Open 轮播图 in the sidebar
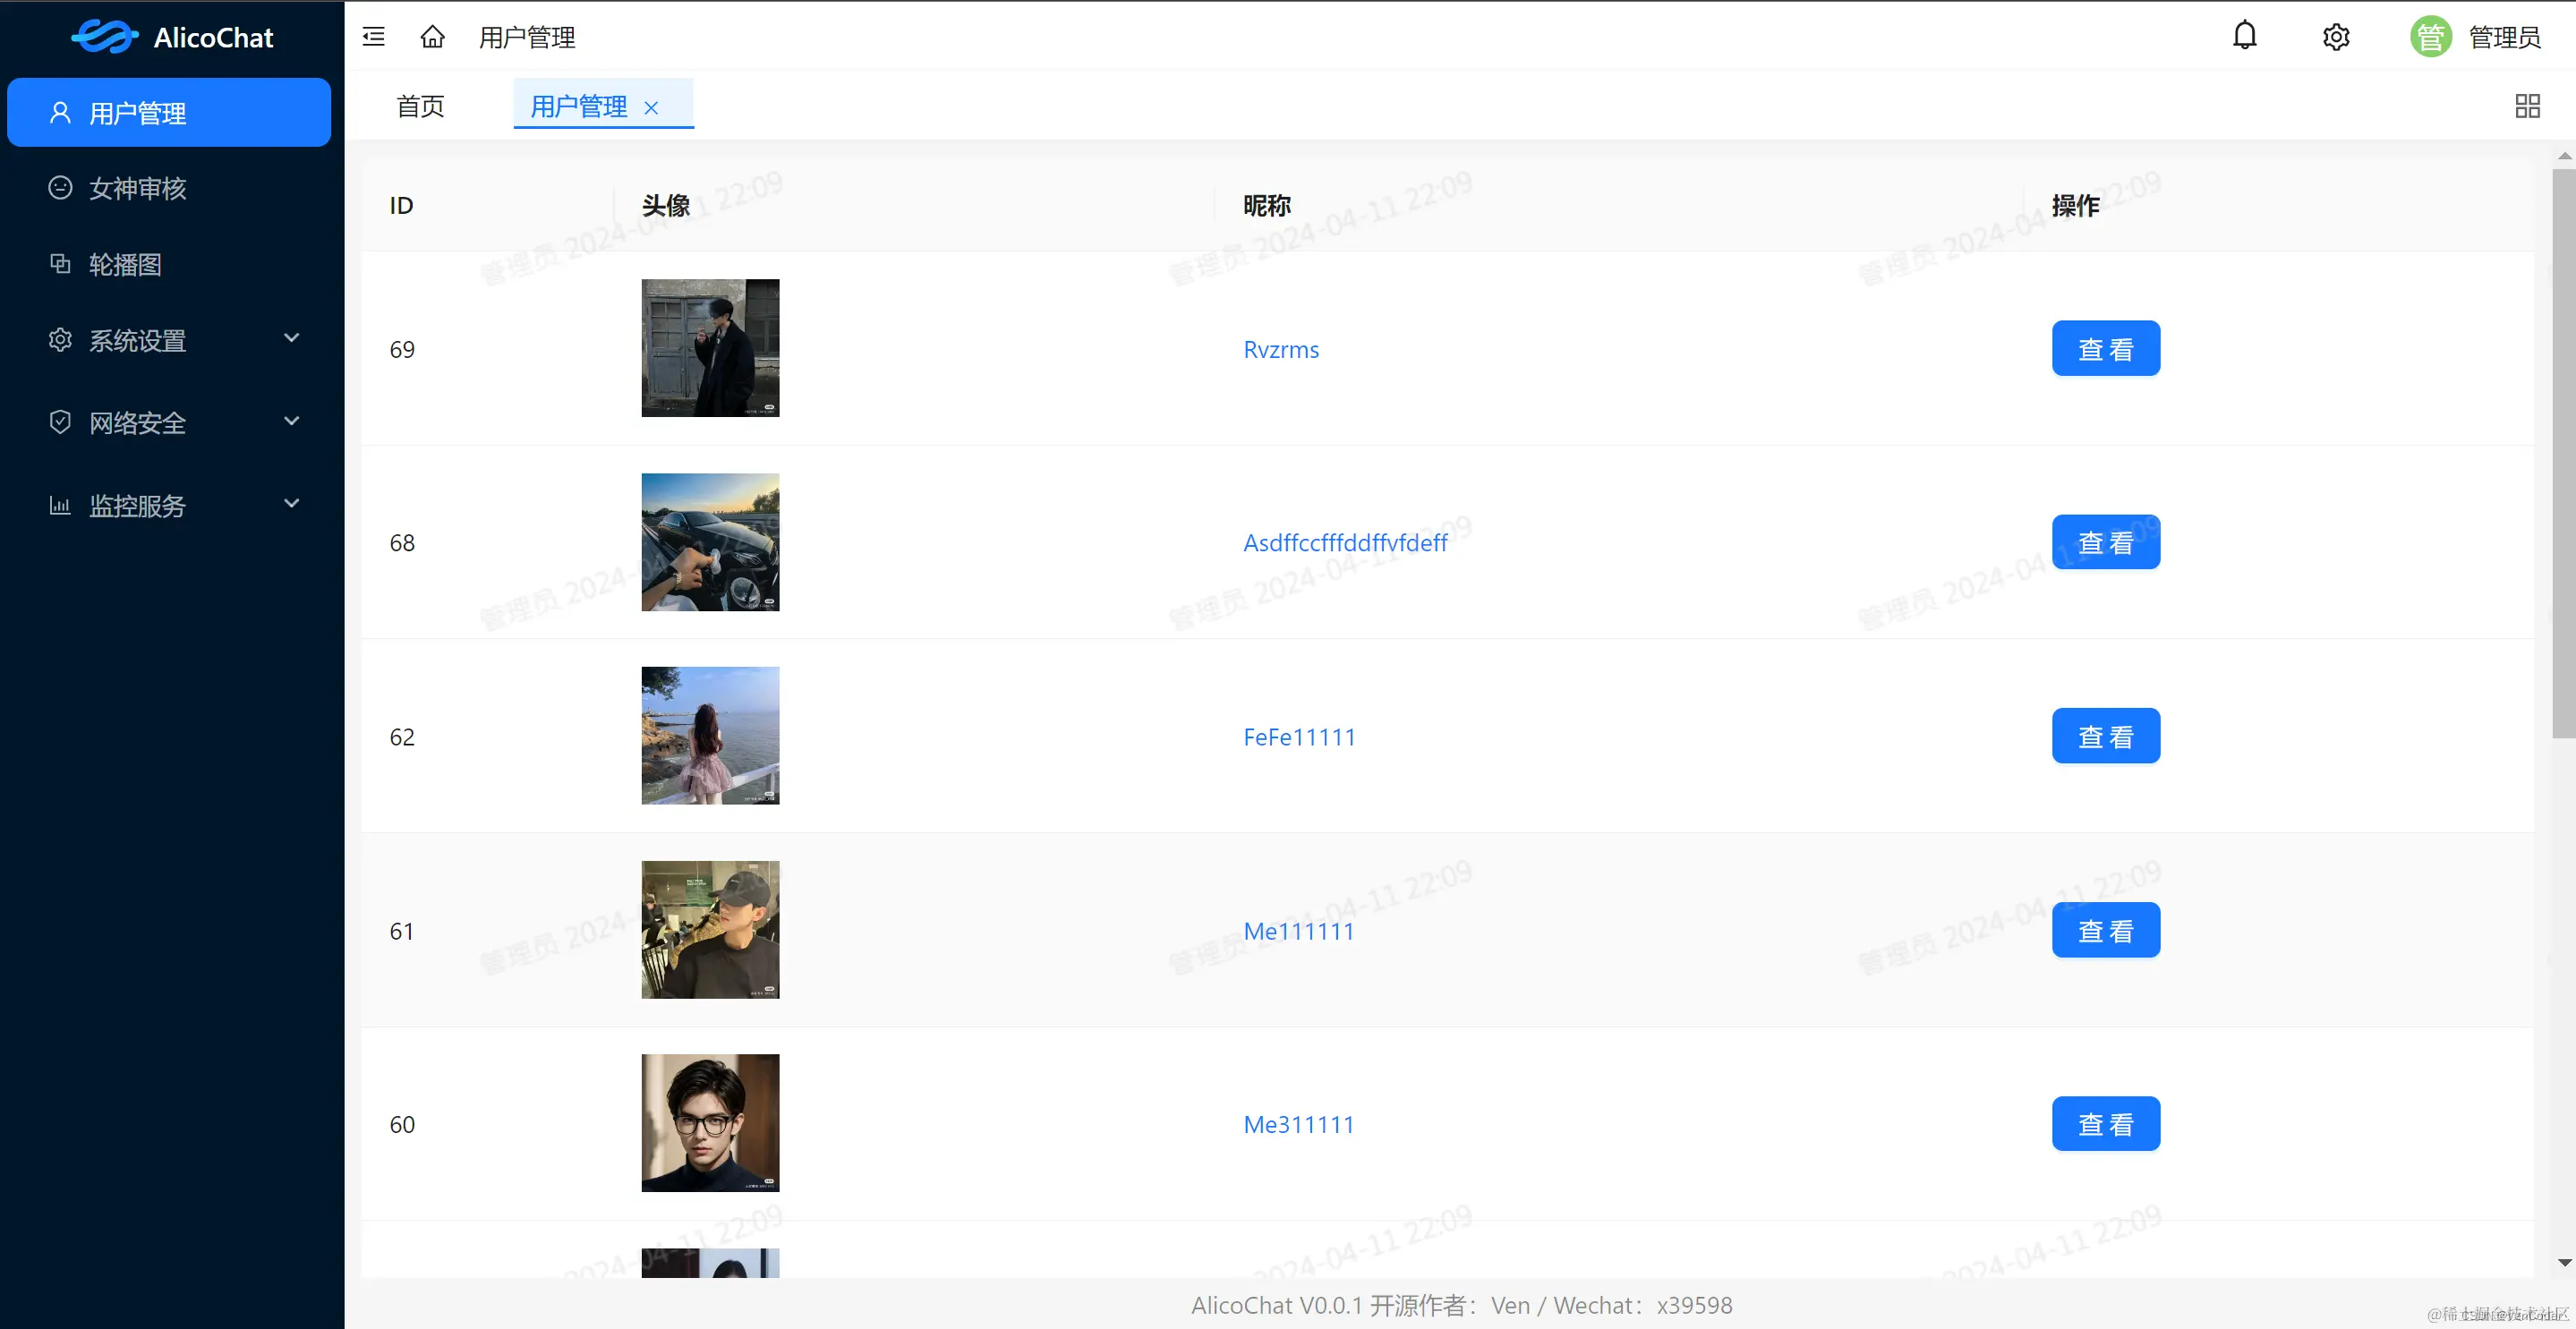The width and height of the screenshot is (2576, 1329). point(125,264)
